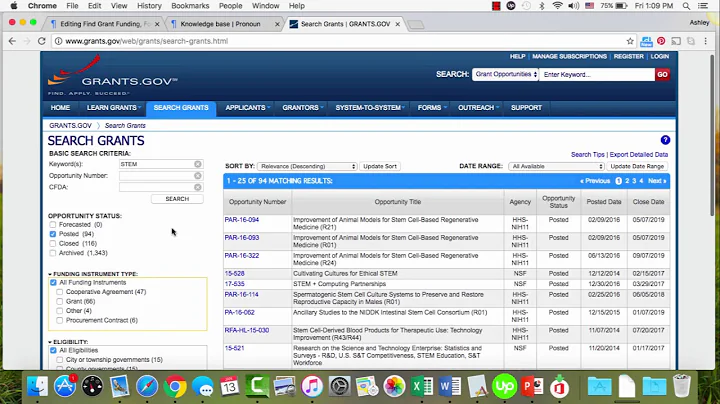720x404 pixels.
Task: Click the Grants.gov logo
Action: pyautogui.click(x=112, y=75)
